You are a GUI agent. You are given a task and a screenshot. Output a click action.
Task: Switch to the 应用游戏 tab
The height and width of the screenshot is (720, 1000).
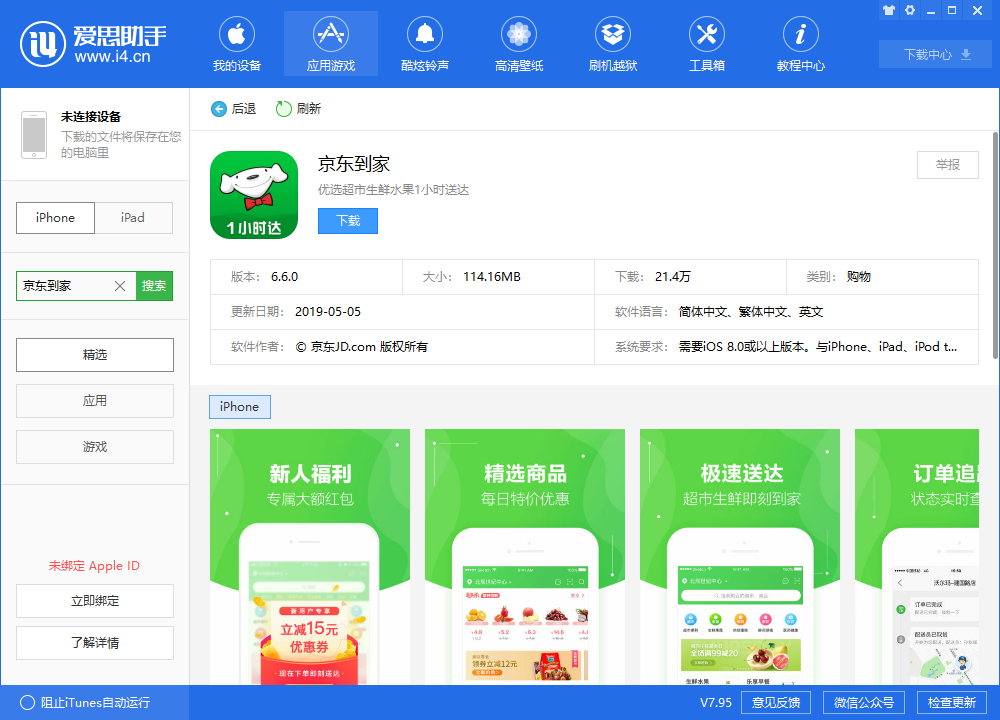point(330,43)
